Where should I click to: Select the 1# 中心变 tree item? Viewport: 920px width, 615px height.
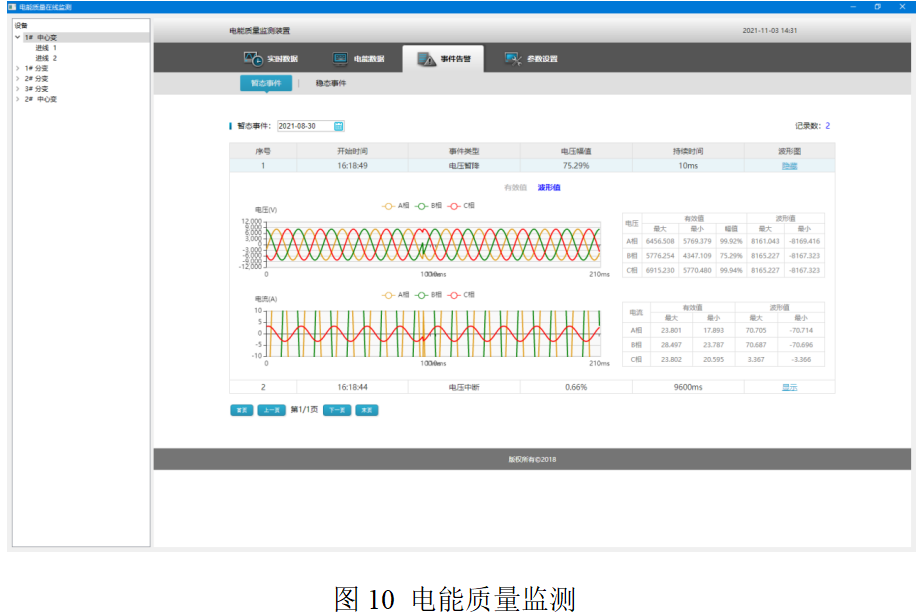pyautogui.click(x=40, y=37)
